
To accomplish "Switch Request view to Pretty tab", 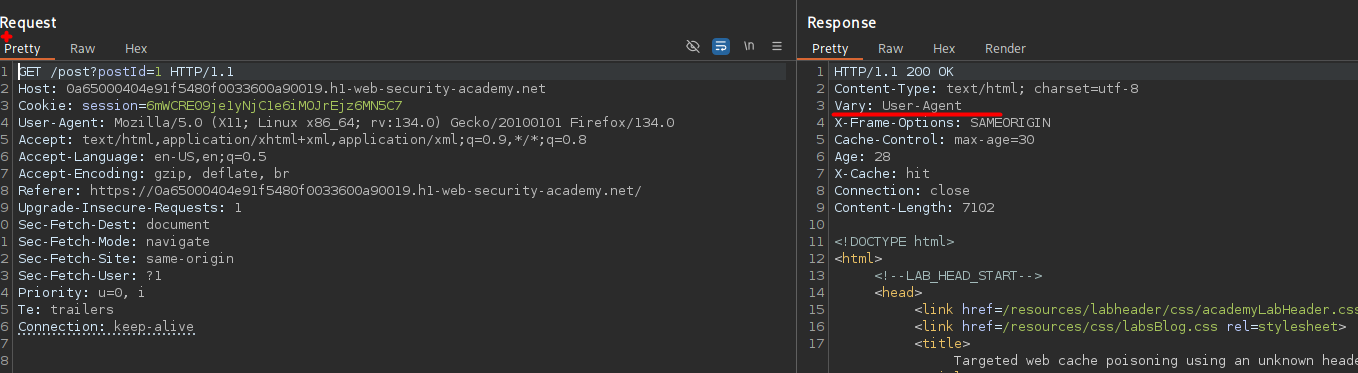I will [22, 48].
